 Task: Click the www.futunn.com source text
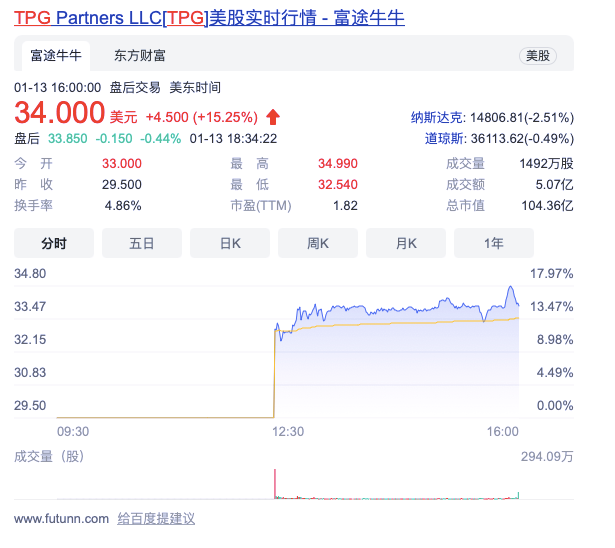pyautogui.click(x=61, y=519)
